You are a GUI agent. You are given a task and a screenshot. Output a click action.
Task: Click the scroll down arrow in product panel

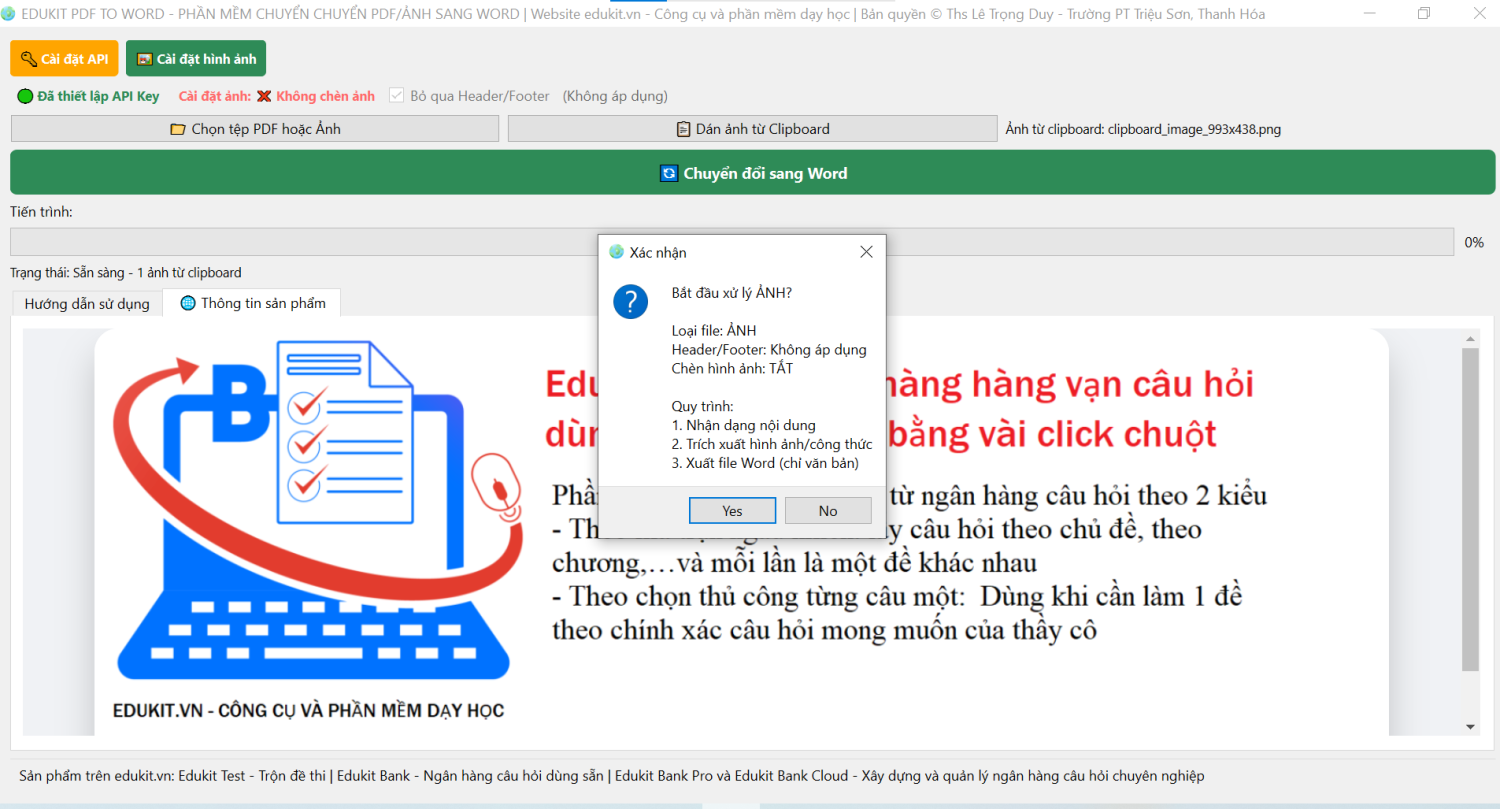(x=1470, y=726)
